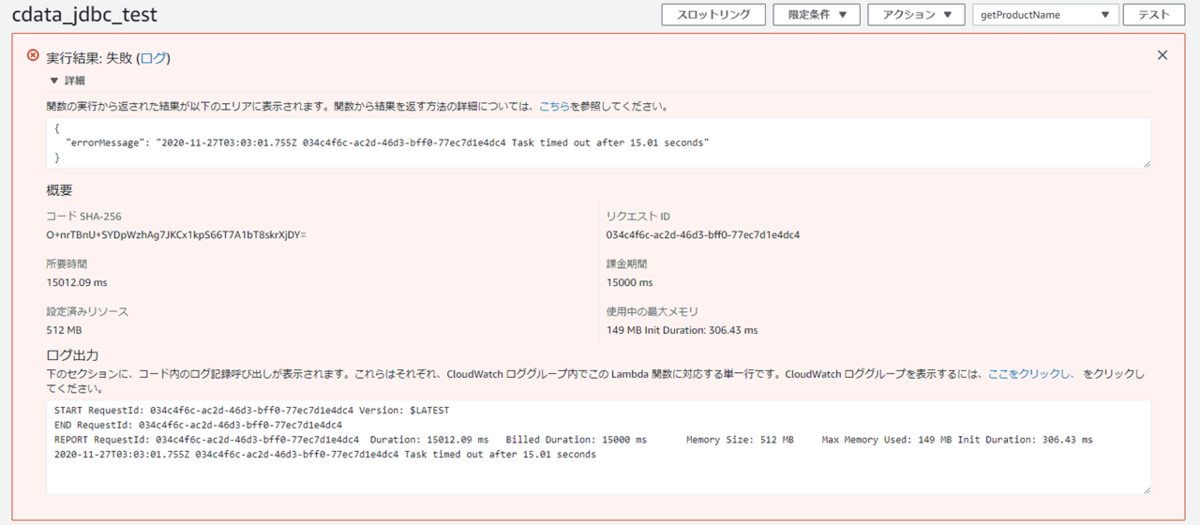Open the 限定条件 dropdown
This screenshot has height=525, width=1200.
pos(818,15)
